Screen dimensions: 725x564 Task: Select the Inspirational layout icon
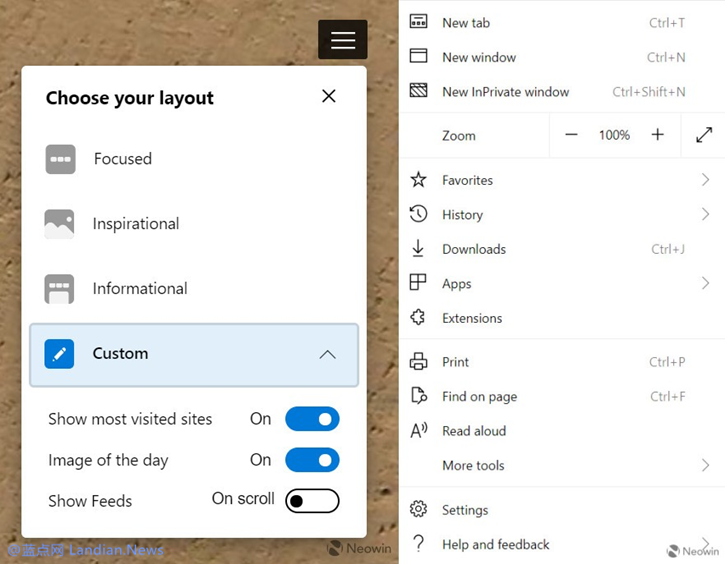point(60,224)
